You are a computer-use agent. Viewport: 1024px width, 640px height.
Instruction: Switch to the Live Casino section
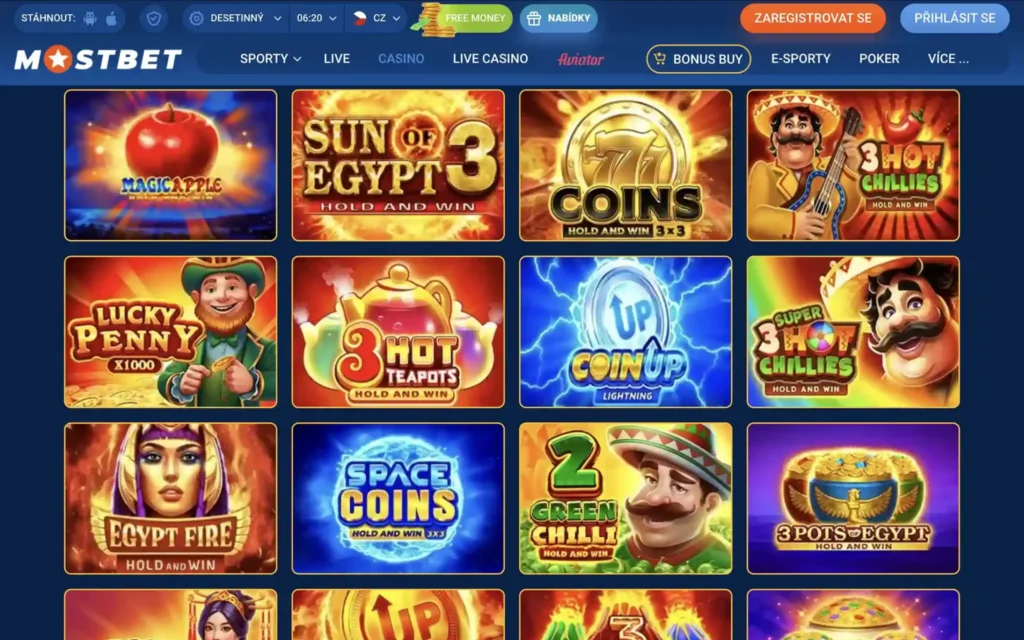[490, 59]
